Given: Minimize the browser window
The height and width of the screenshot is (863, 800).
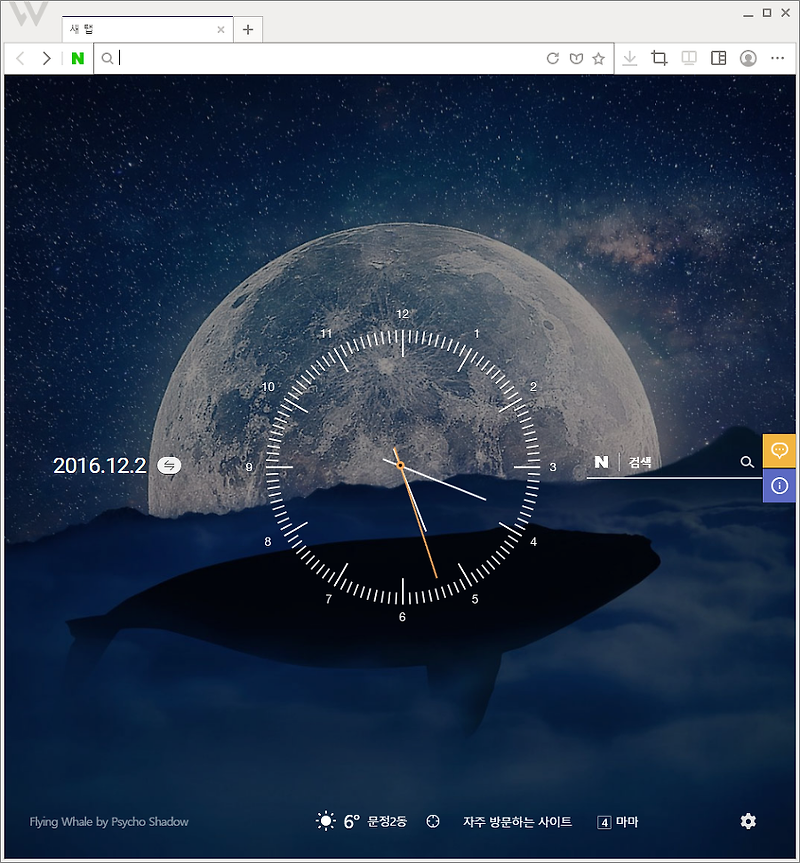Looking at the screenshot, I should pyautogui.click(x=748, y=13).
